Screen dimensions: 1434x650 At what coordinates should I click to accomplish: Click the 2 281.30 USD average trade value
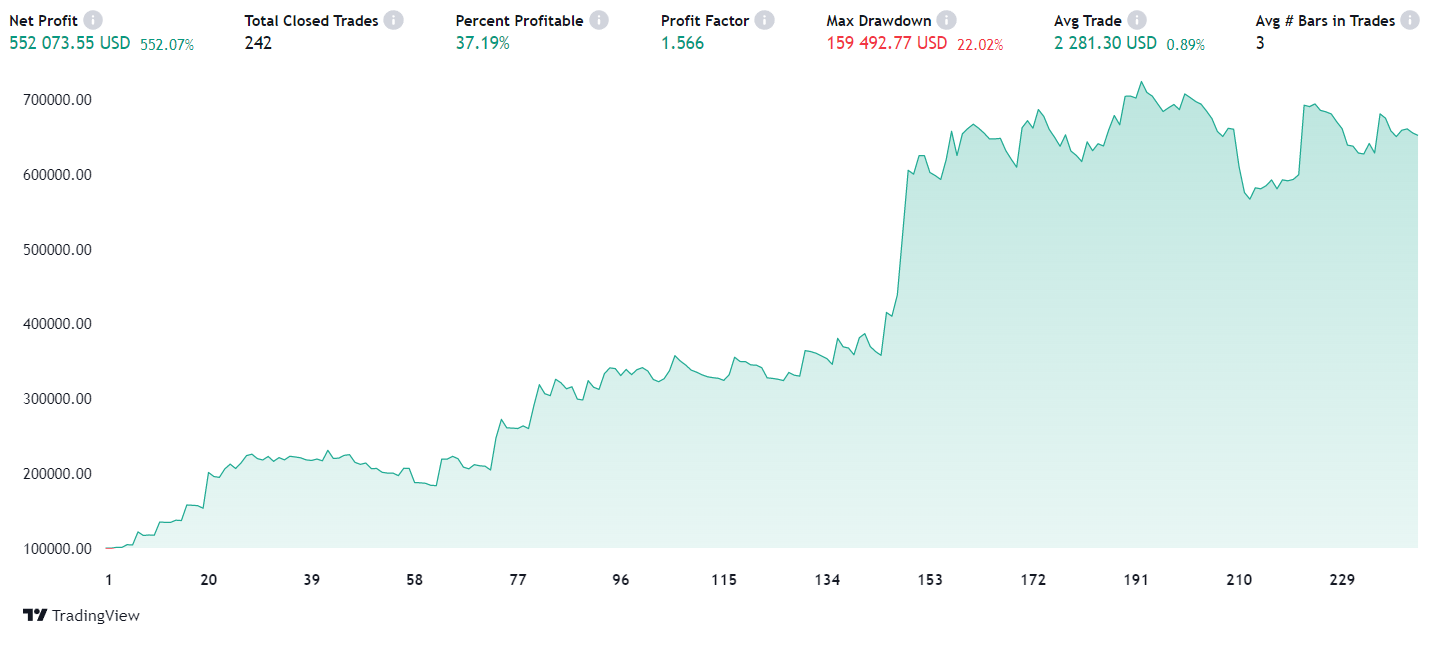(1105, 43)
